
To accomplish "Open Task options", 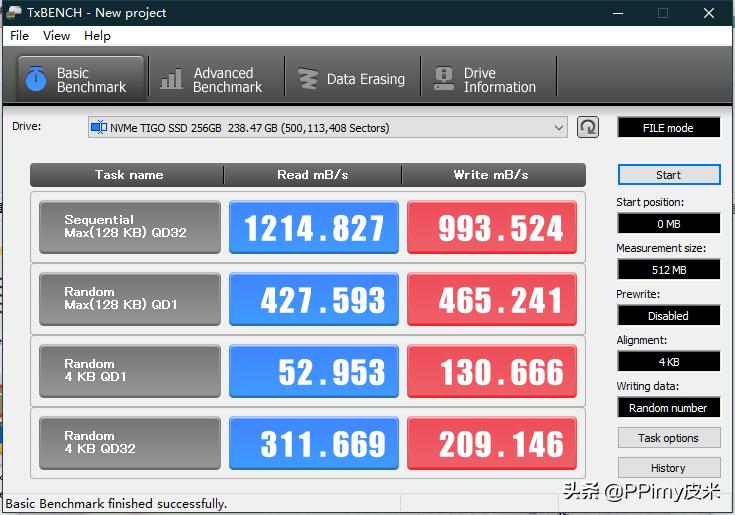I will (669, 438).
